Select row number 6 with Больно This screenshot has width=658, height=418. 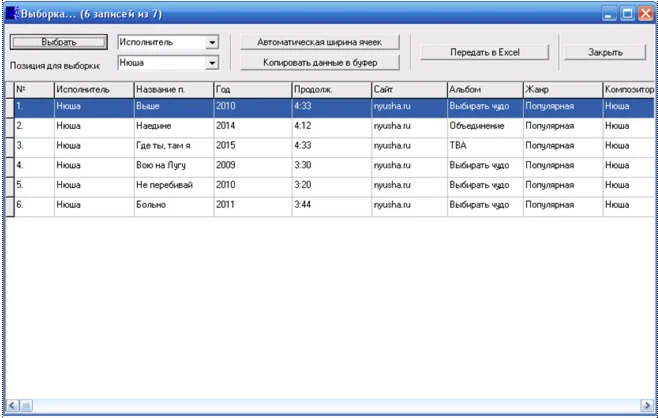tap(172, 205)
